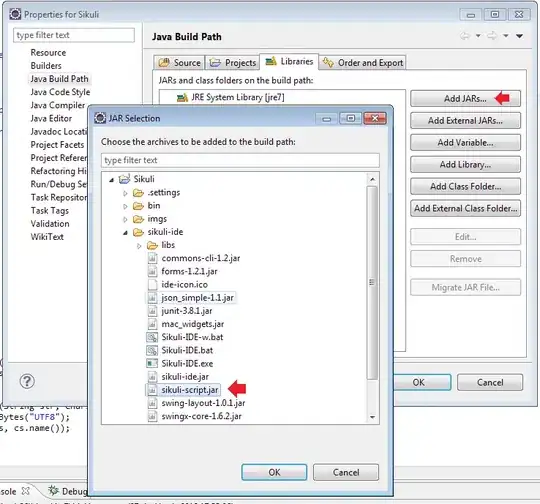Click the sikuli-ide.jar file icon
This screenshot has height=504, width=540.
[152, 377]
